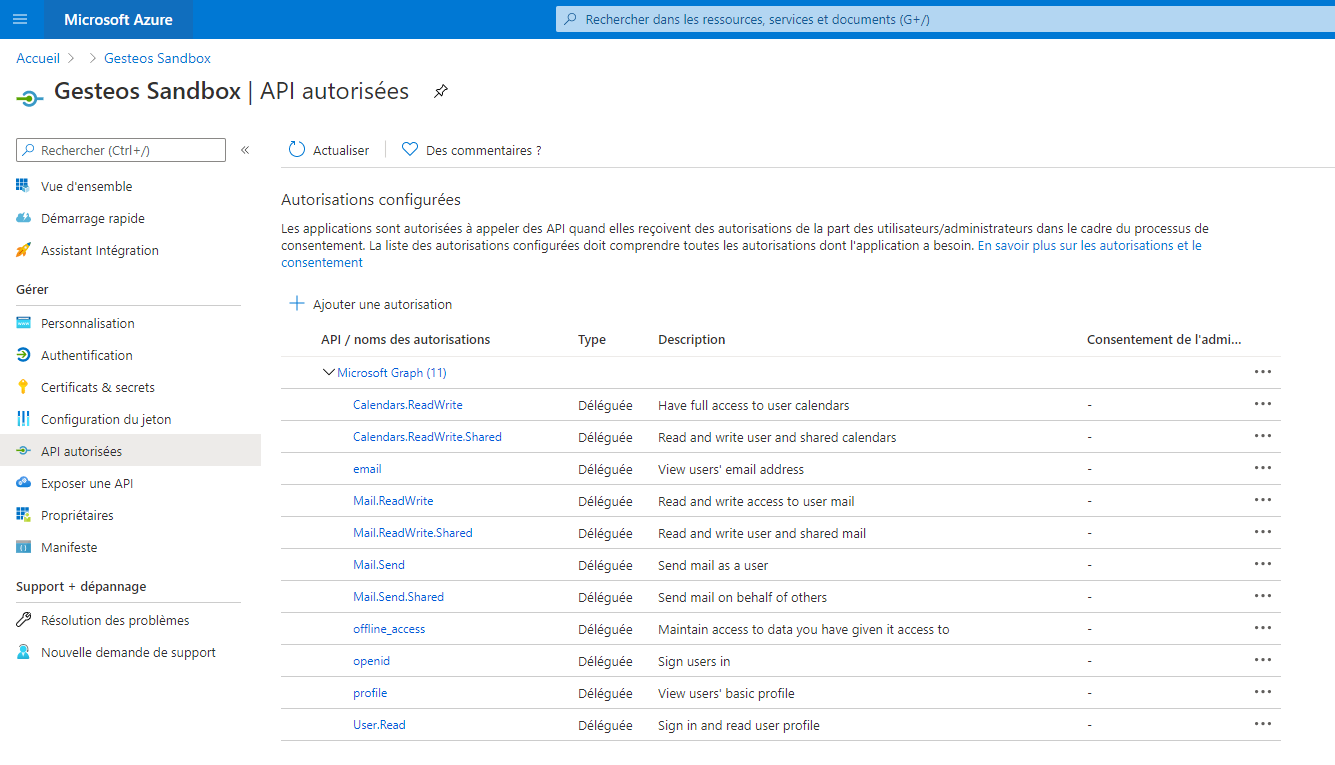Collapse the Microsoft Graph (11) group
This screenshot has width=1335, height=765.
[328, 373]
